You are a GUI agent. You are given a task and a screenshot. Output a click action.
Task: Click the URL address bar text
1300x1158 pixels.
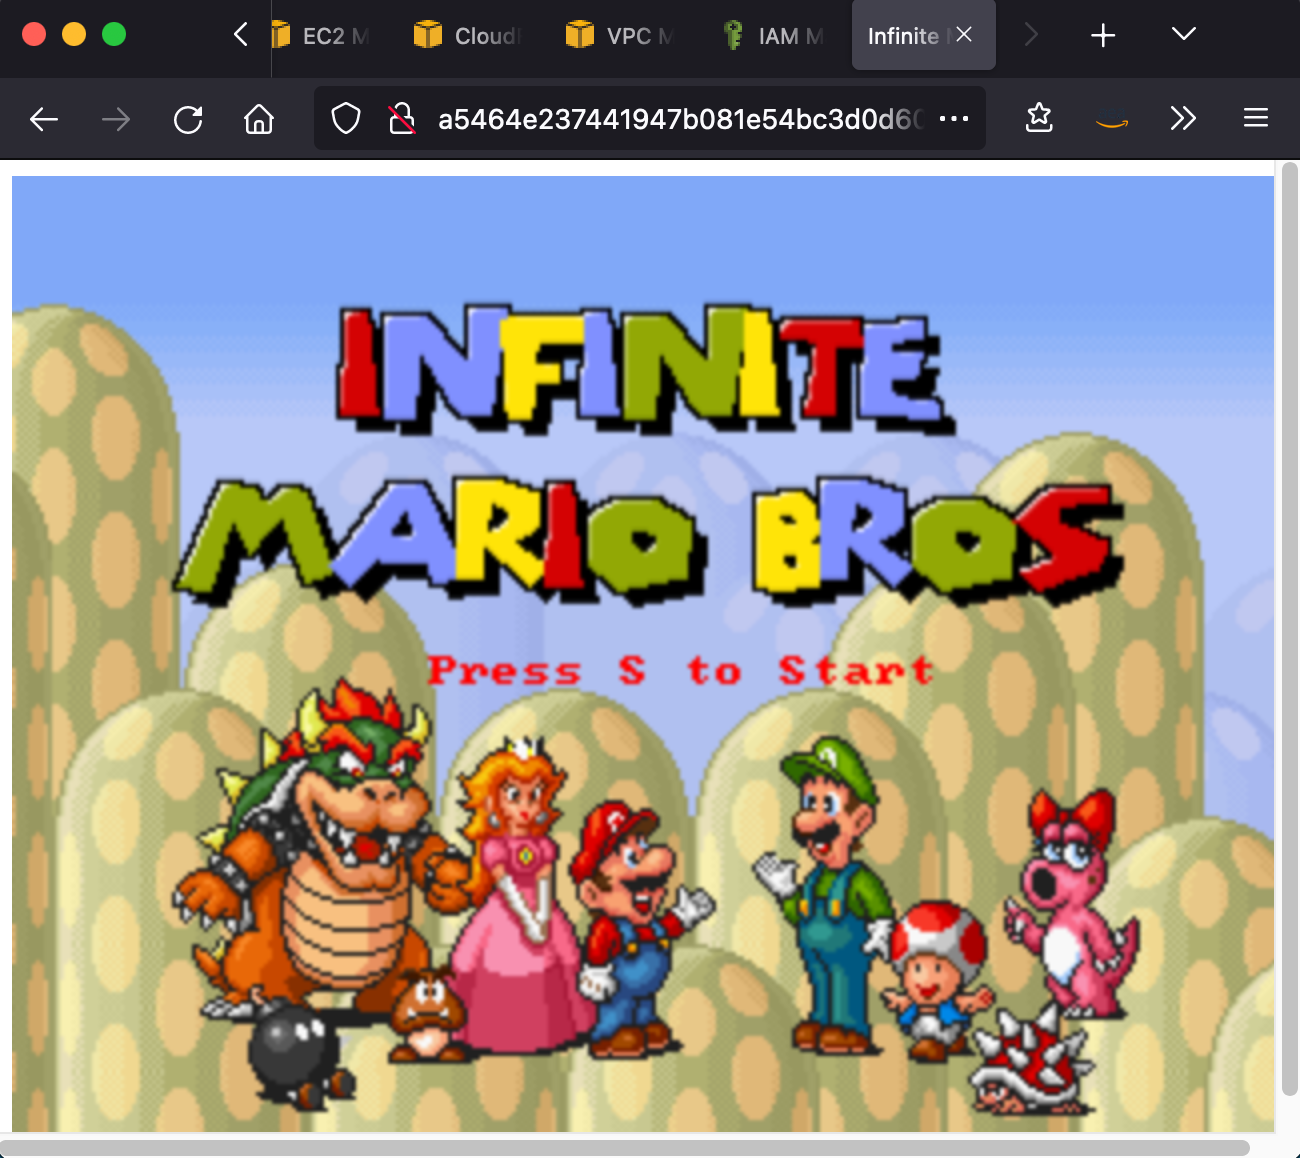680,119
